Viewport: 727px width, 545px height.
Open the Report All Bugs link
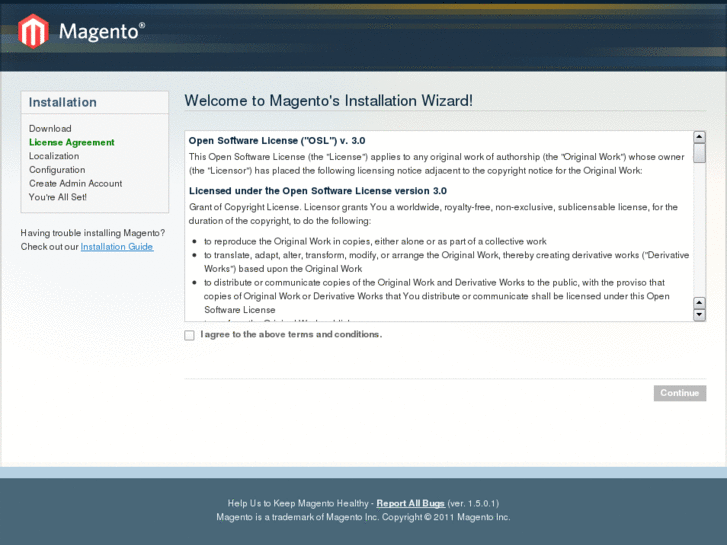click(410, 503)
